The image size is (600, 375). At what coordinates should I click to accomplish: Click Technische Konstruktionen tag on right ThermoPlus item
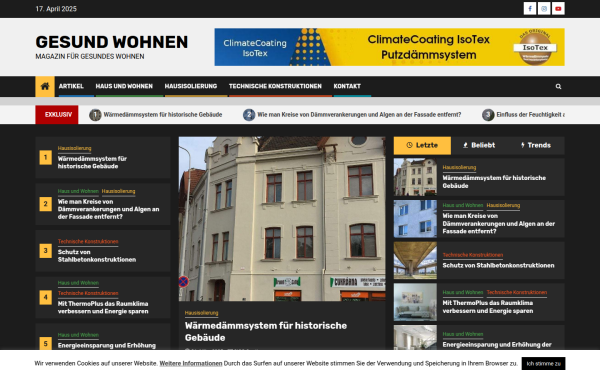point(517,292)
